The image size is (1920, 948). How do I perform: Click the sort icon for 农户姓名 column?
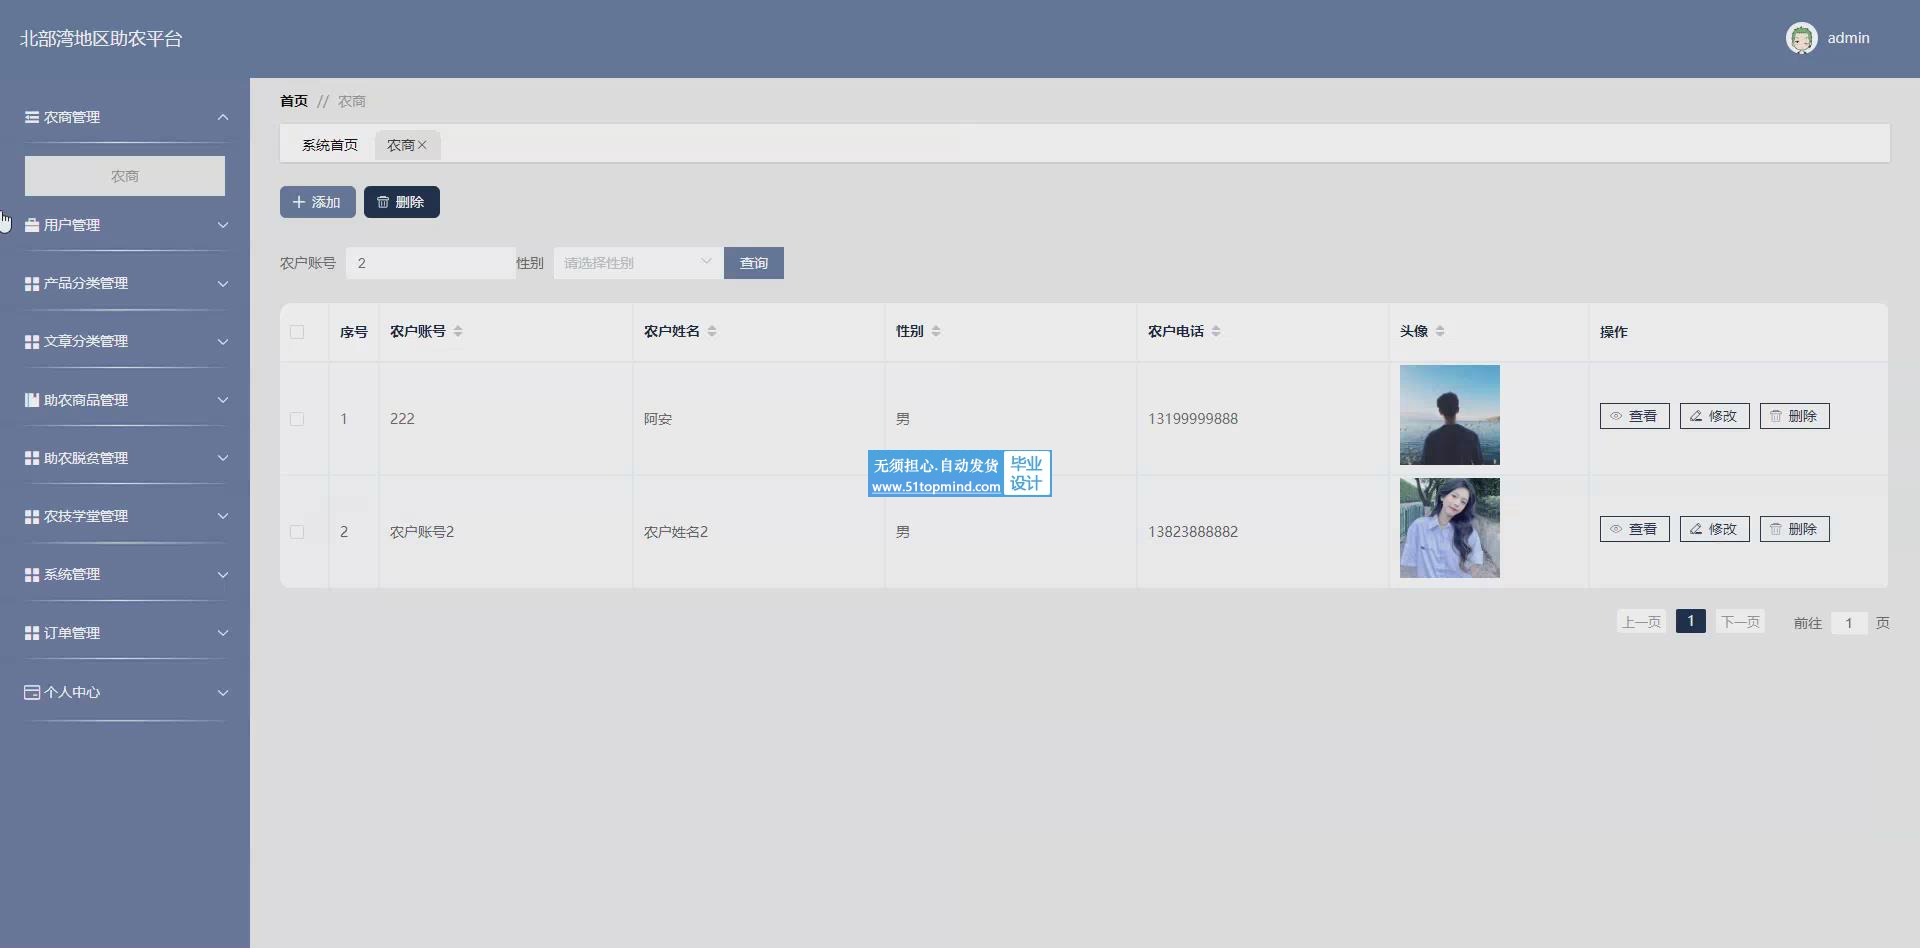pyautogui.click(x=712, y=331)
